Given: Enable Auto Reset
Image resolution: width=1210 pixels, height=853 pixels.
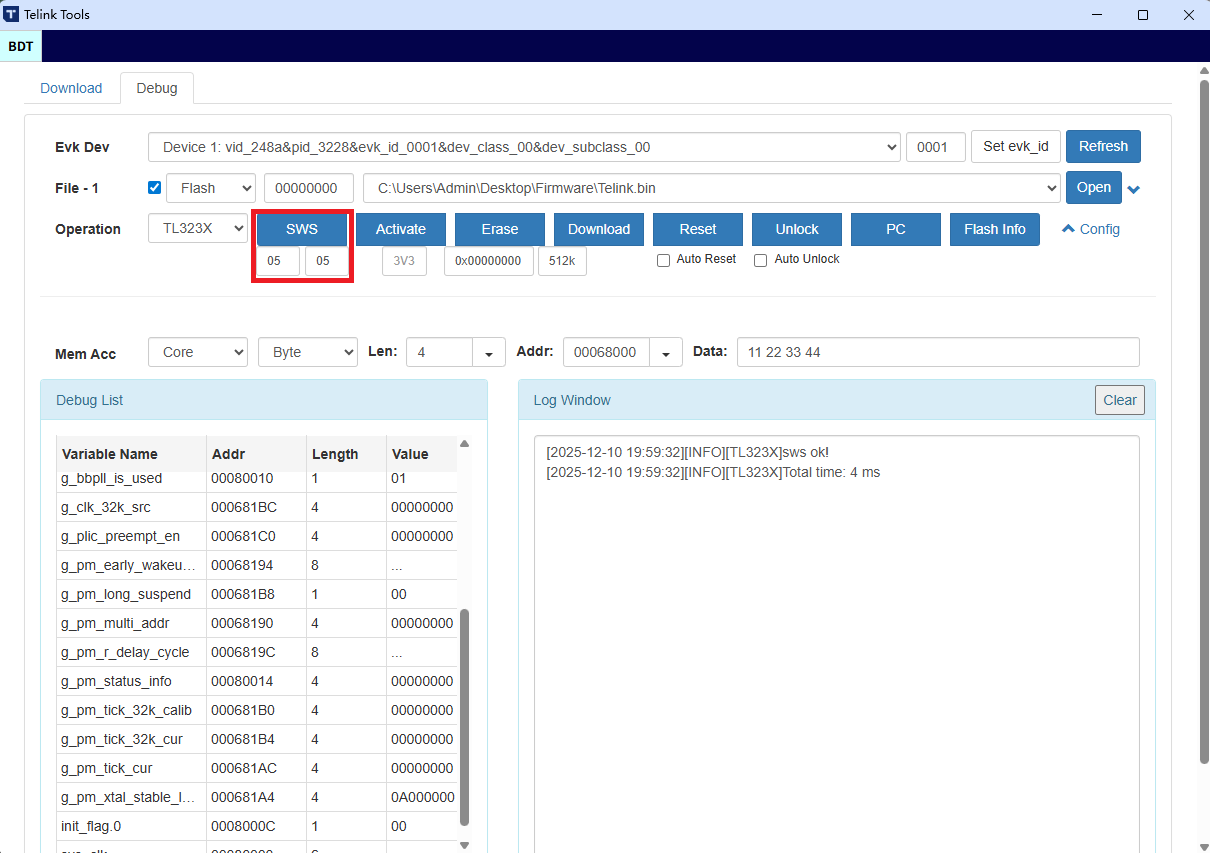Looking at the screenshot, I should pyautogui.click(x=663, y=260).
